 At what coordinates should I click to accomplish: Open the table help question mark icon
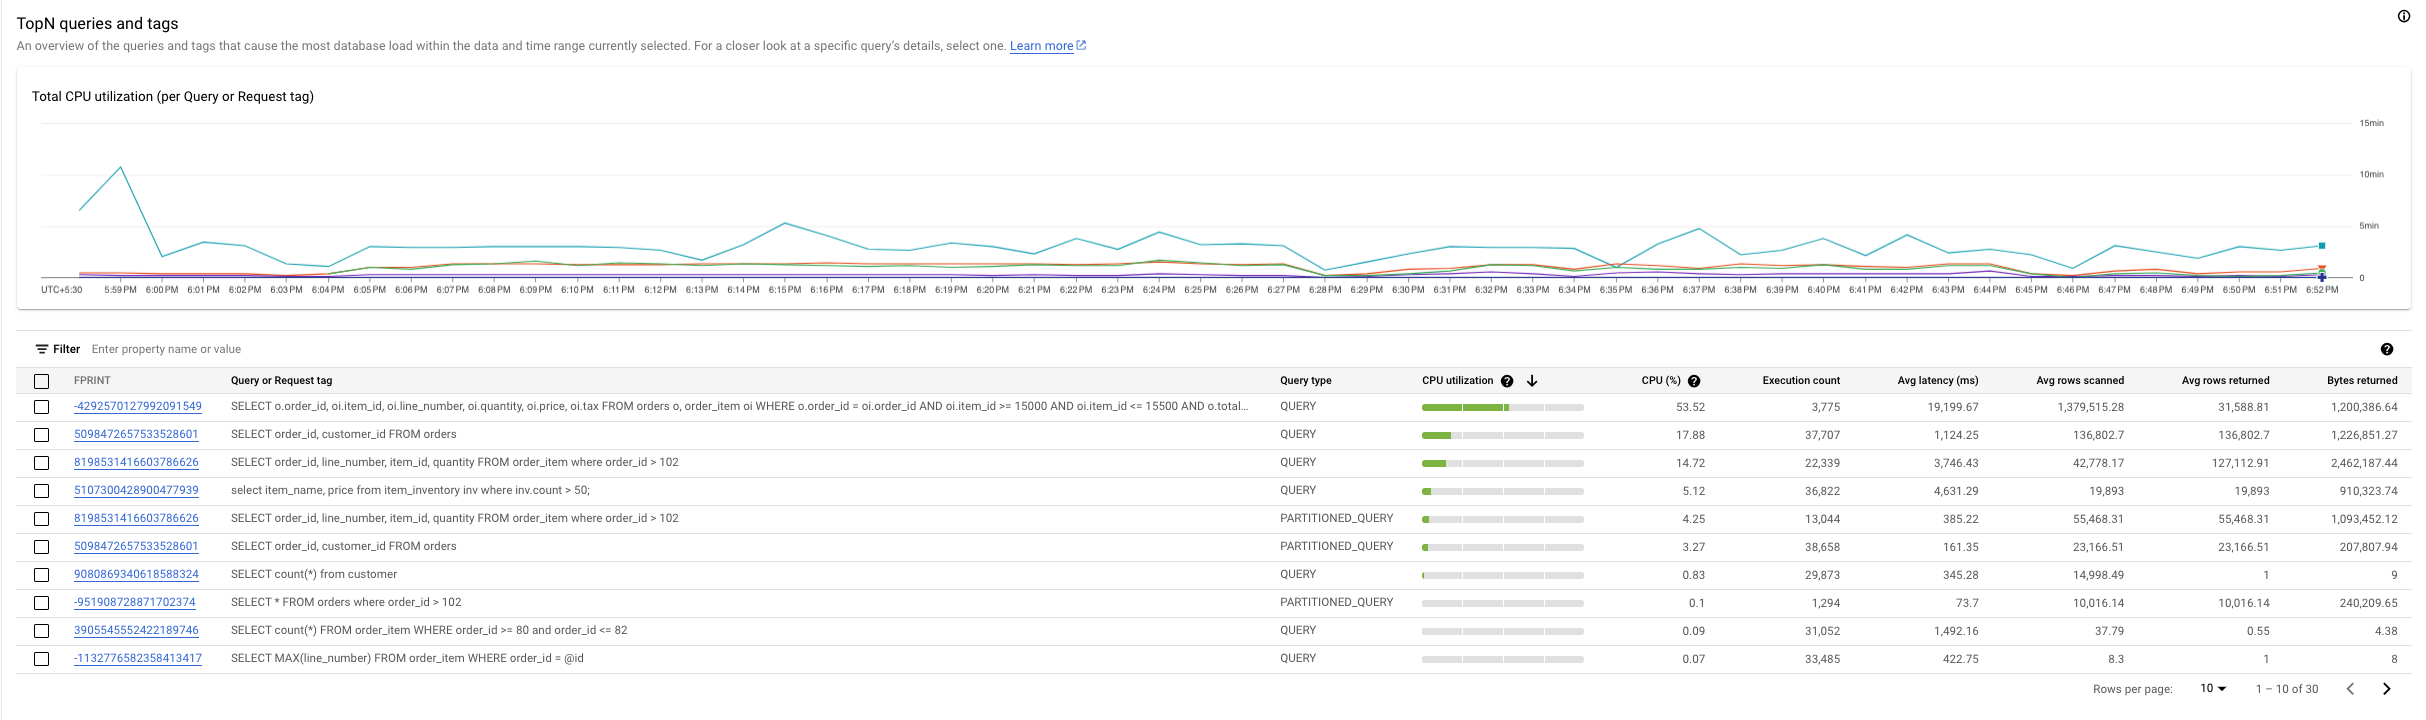(2386, 349)
